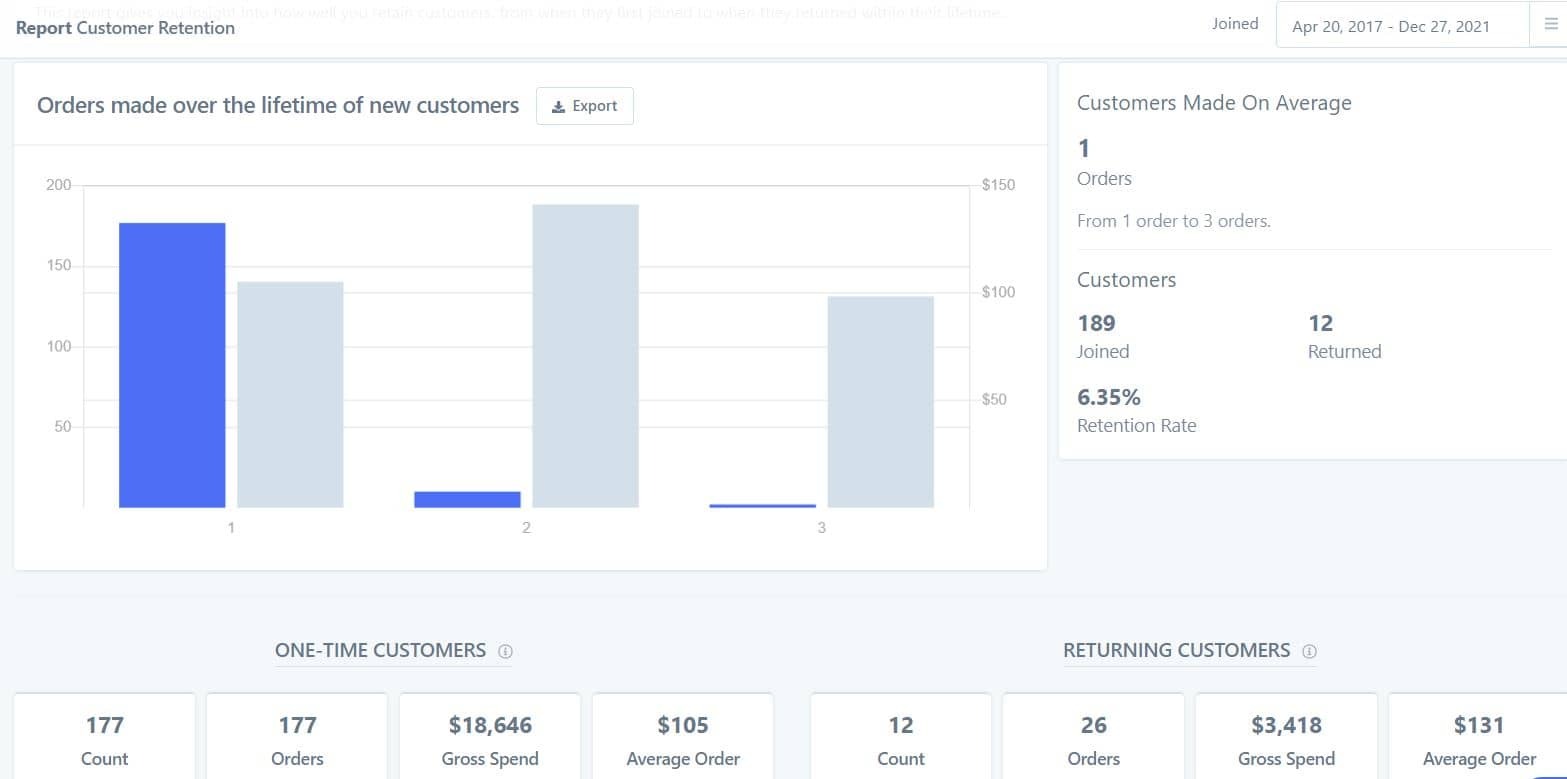Click the '189 Joined' customers figure
This screenshot has width=1567, height=779.
[x=1096, y=335]
